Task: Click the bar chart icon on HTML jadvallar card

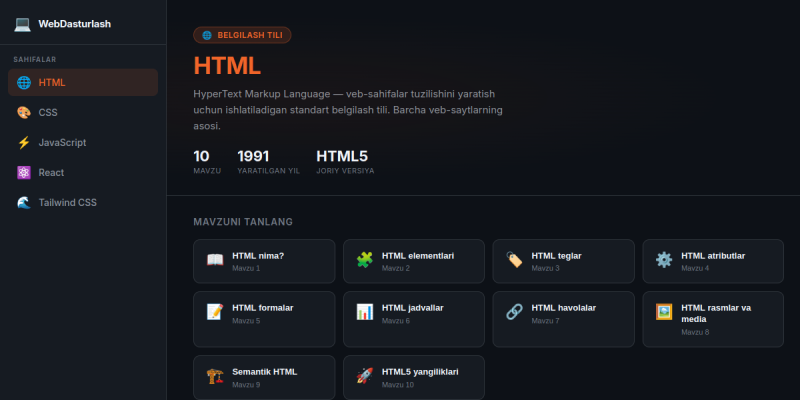Action: 364,312
